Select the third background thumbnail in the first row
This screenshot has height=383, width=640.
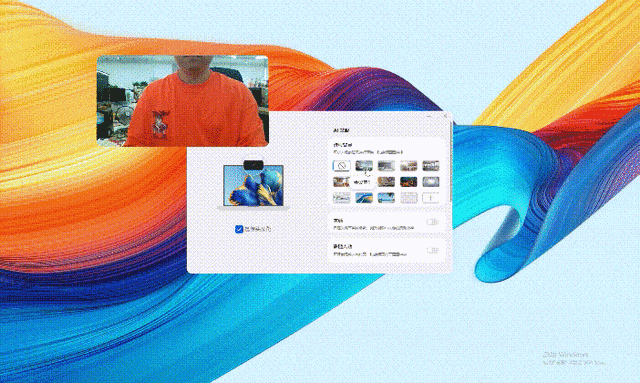386,166
